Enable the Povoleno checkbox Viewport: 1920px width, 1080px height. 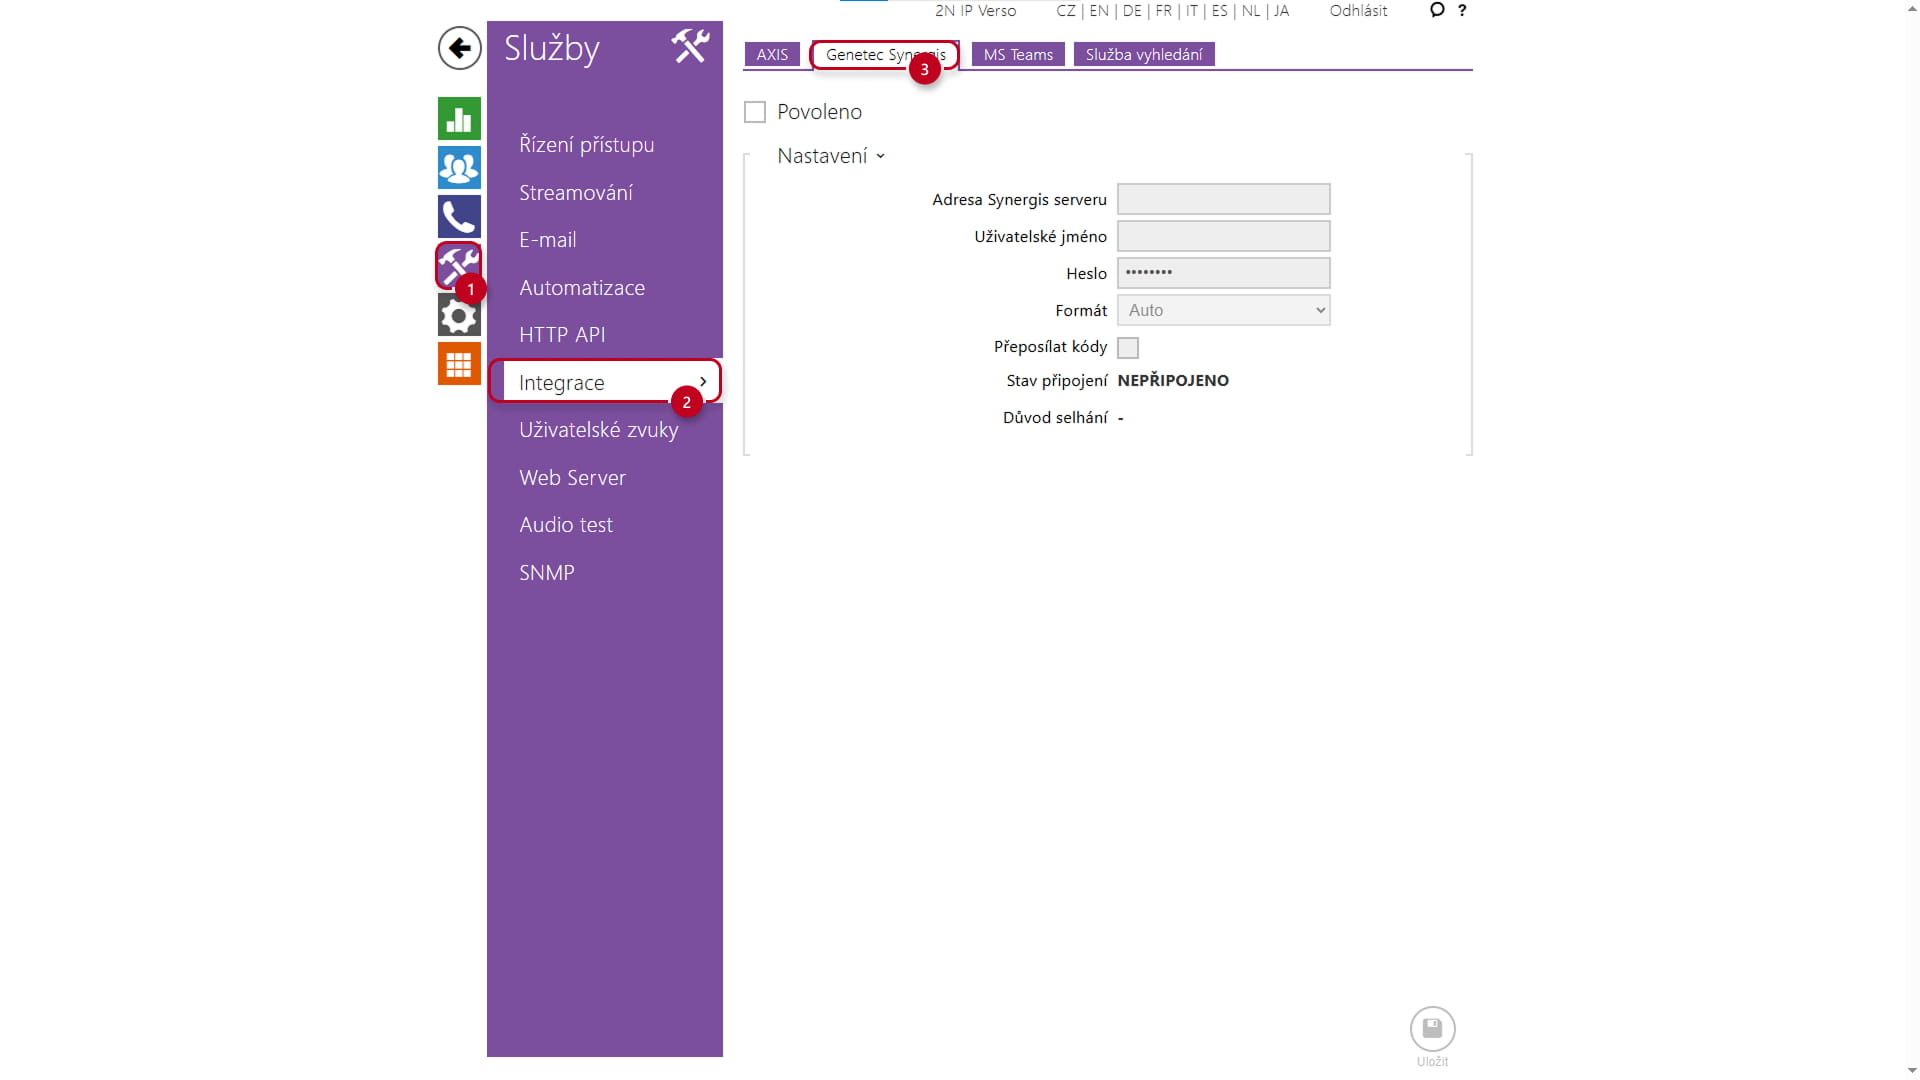point(755,112)
